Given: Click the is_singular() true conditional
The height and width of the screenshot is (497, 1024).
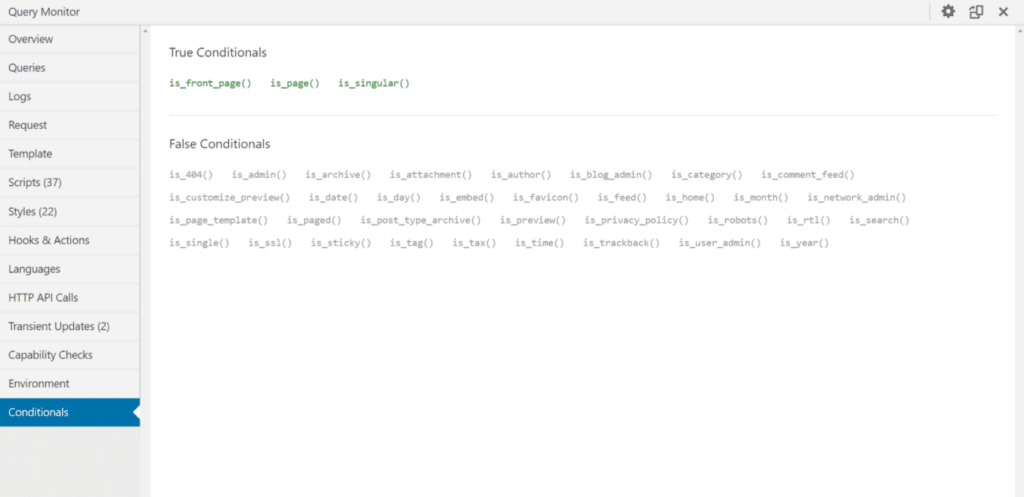Looking at the screenshot, I should click(x=374, y=83).
